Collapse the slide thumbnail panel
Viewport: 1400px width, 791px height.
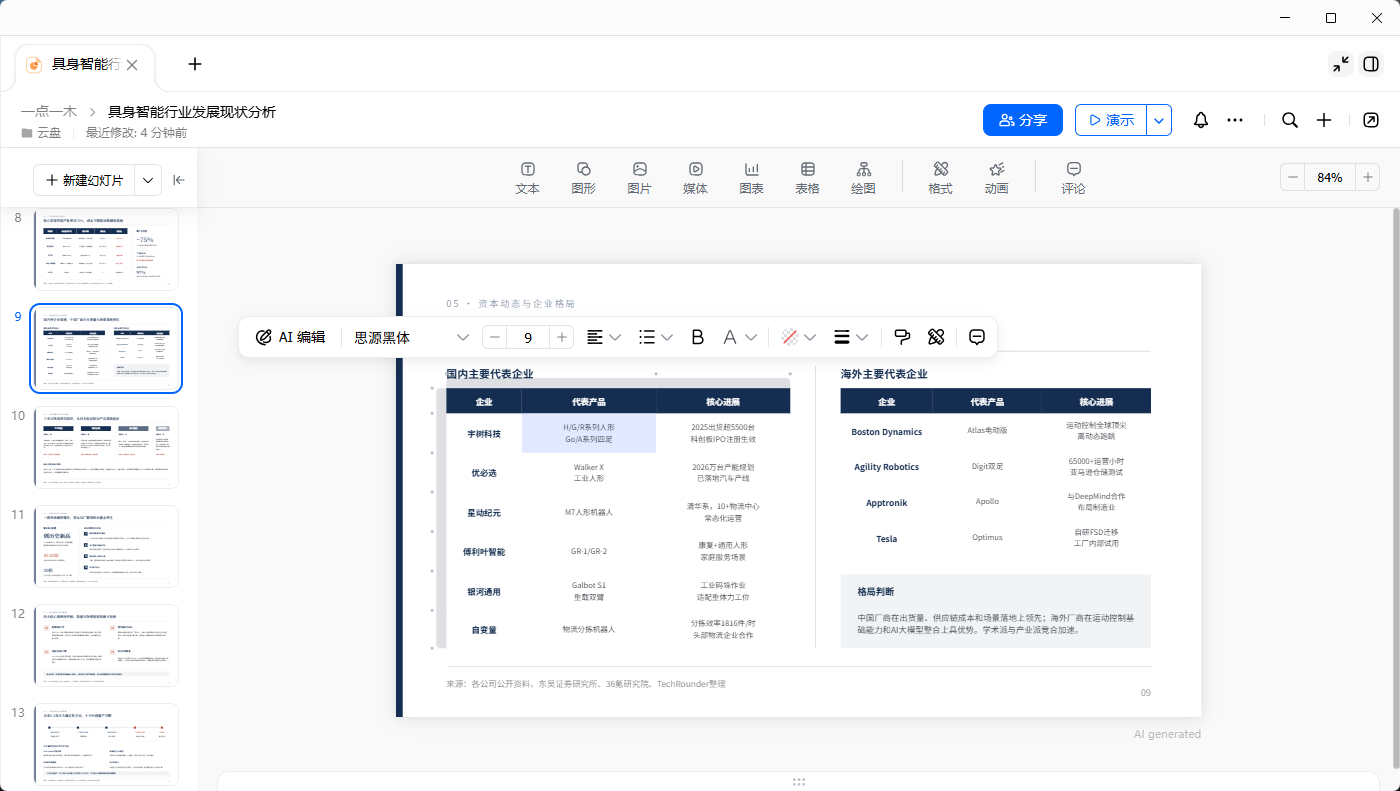(179, 180)
